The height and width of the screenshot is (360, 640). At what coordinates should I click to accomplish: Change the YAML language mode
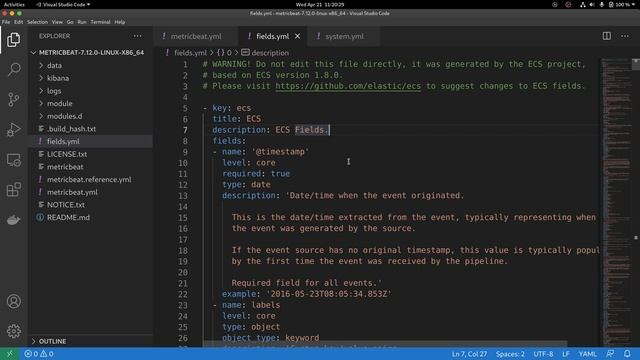click(588, 354)
